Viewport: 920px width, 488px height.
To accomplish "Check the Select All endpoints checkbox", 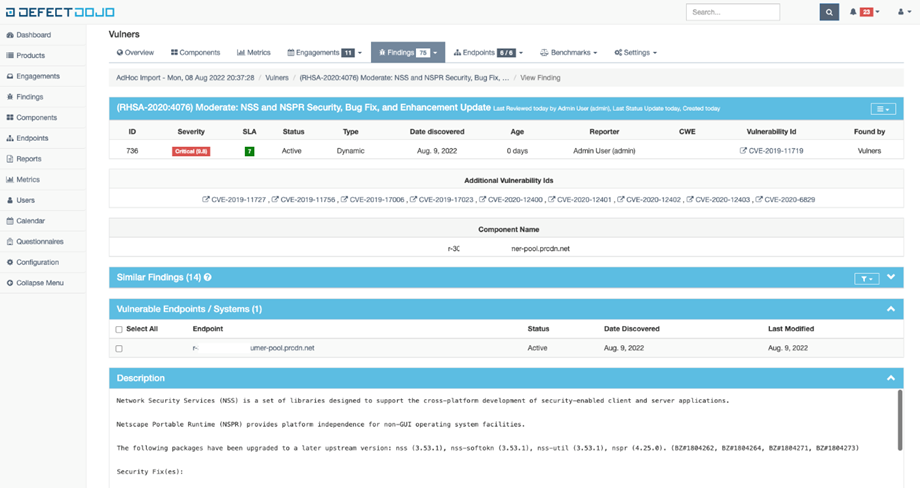I will coord(119,329).
